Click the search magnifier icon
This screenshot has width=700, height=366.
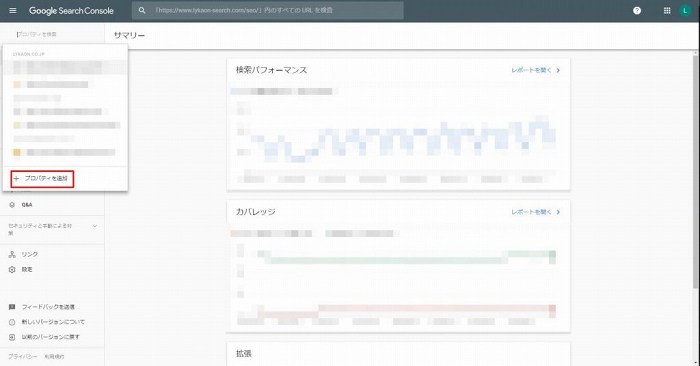[142, 10]
